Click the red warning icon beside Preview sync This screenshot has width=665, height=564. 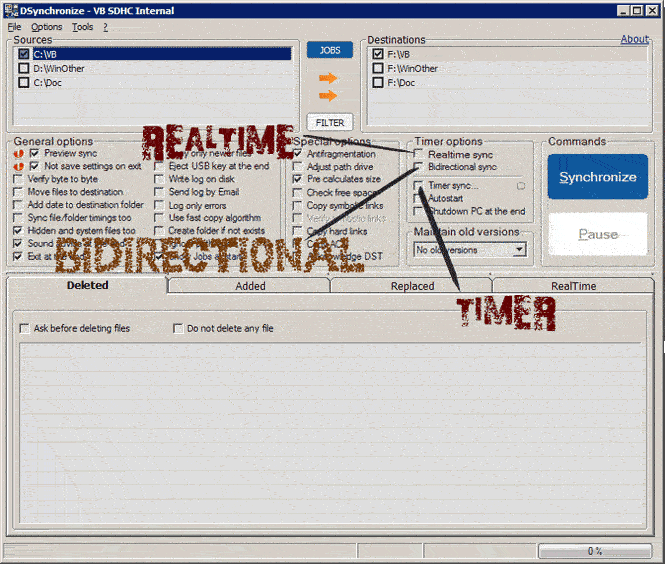point(19,154)
